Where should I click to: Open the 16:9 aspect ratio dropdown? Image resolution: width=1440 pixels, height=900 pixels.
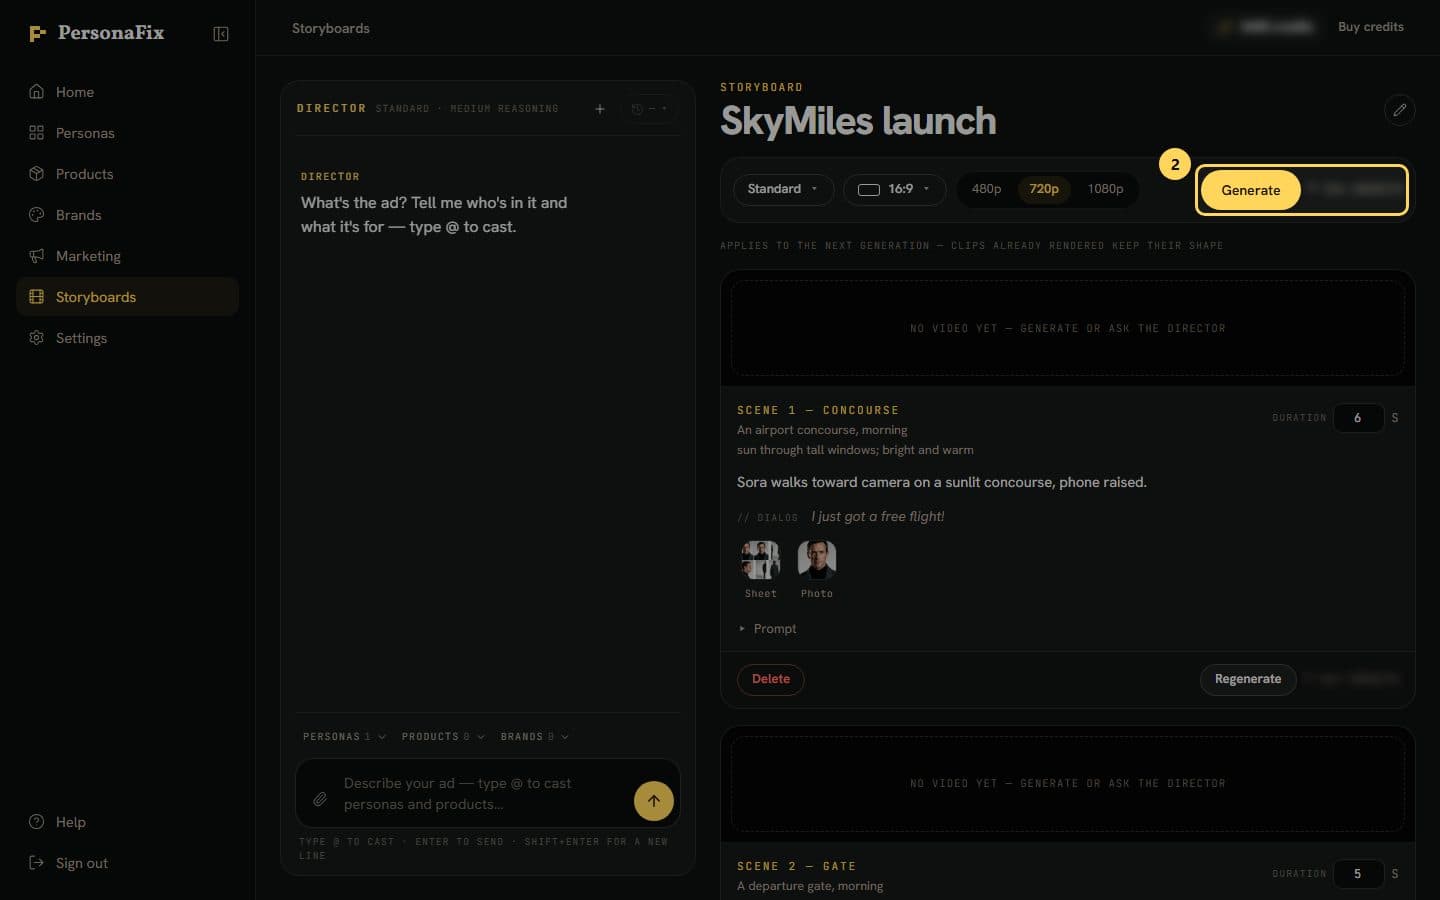(894, 189)
